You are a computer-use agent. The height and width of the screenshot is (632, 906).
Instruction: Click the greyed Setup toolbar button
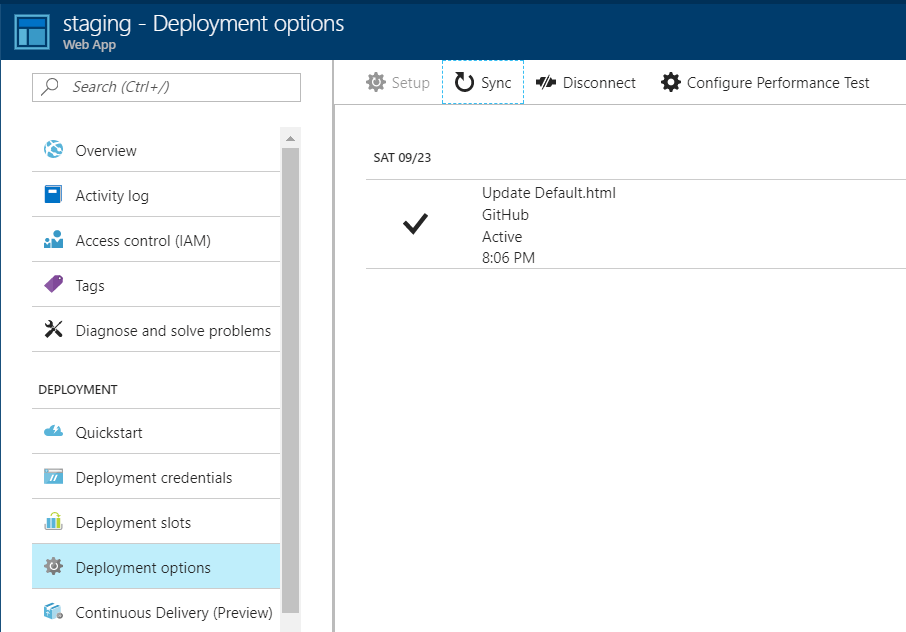click(x=398, y=83)
